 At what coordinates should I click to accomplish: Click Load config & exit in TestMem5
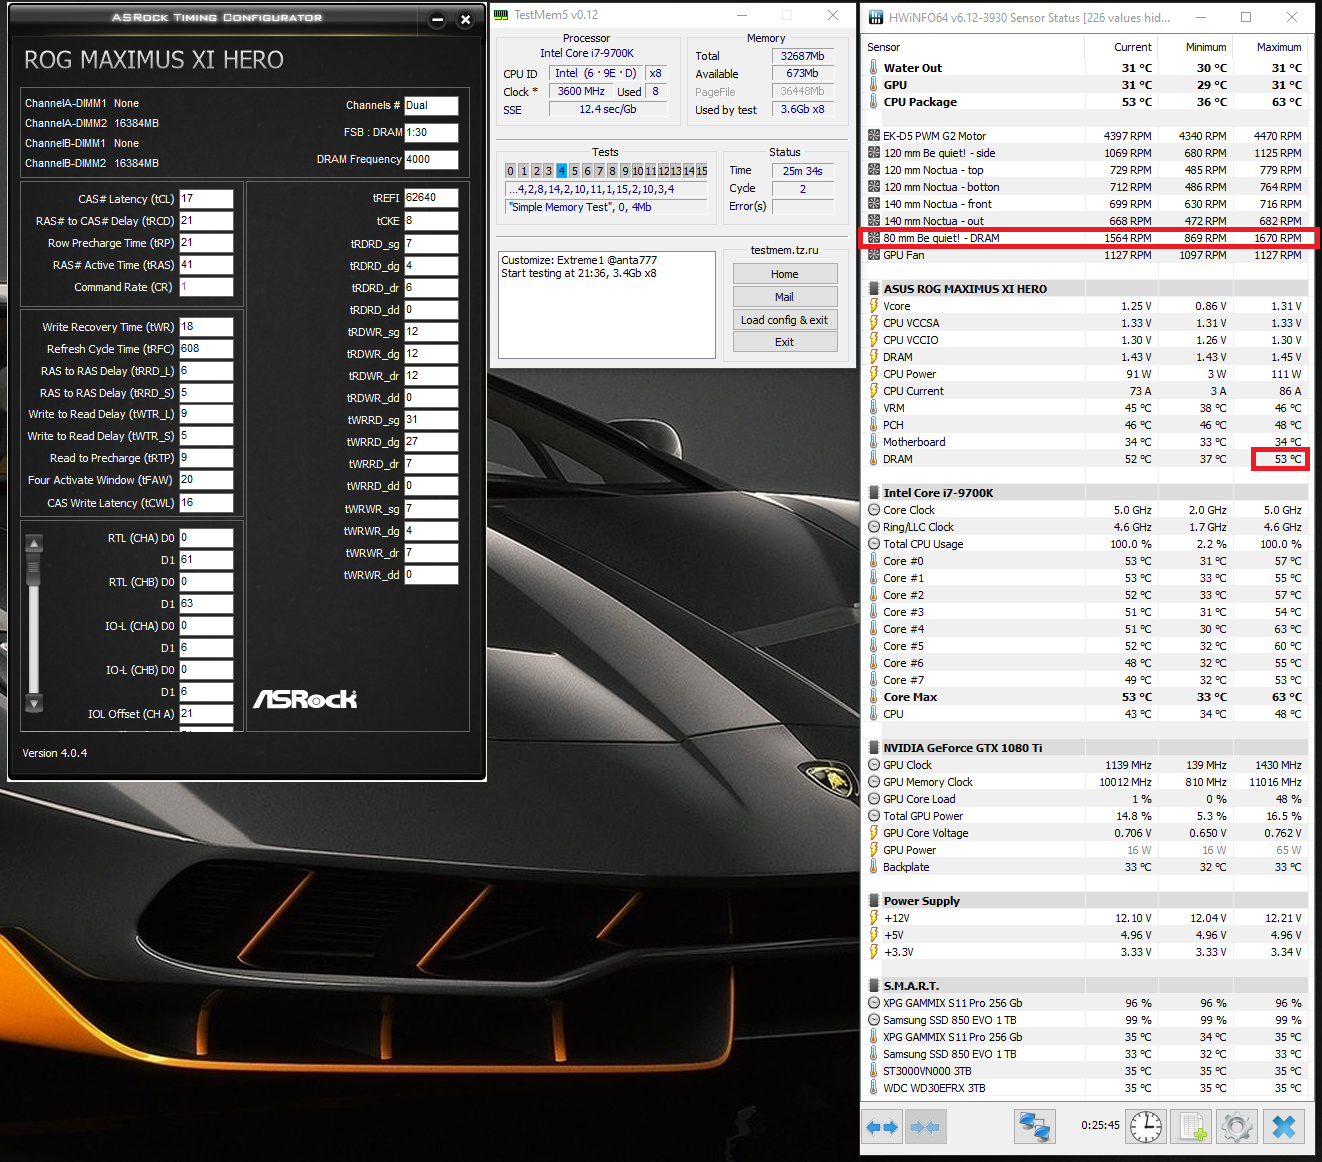tap(785, 320)
